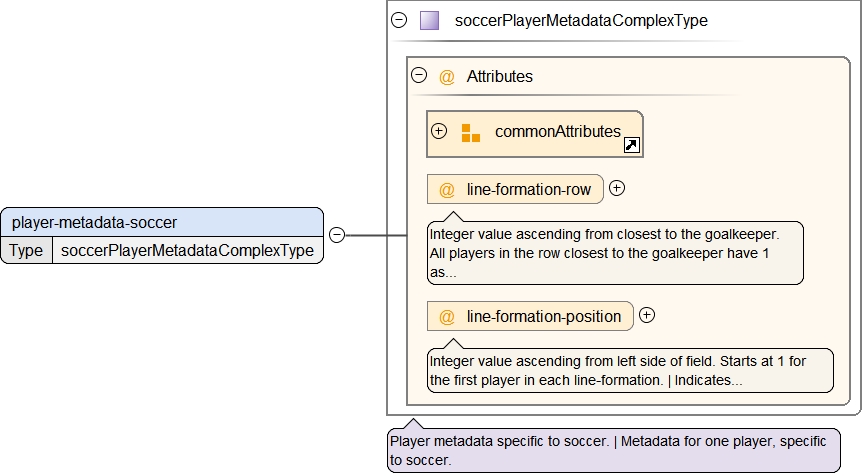
Task: Click the line-formation-row description note
Action: 614,252
